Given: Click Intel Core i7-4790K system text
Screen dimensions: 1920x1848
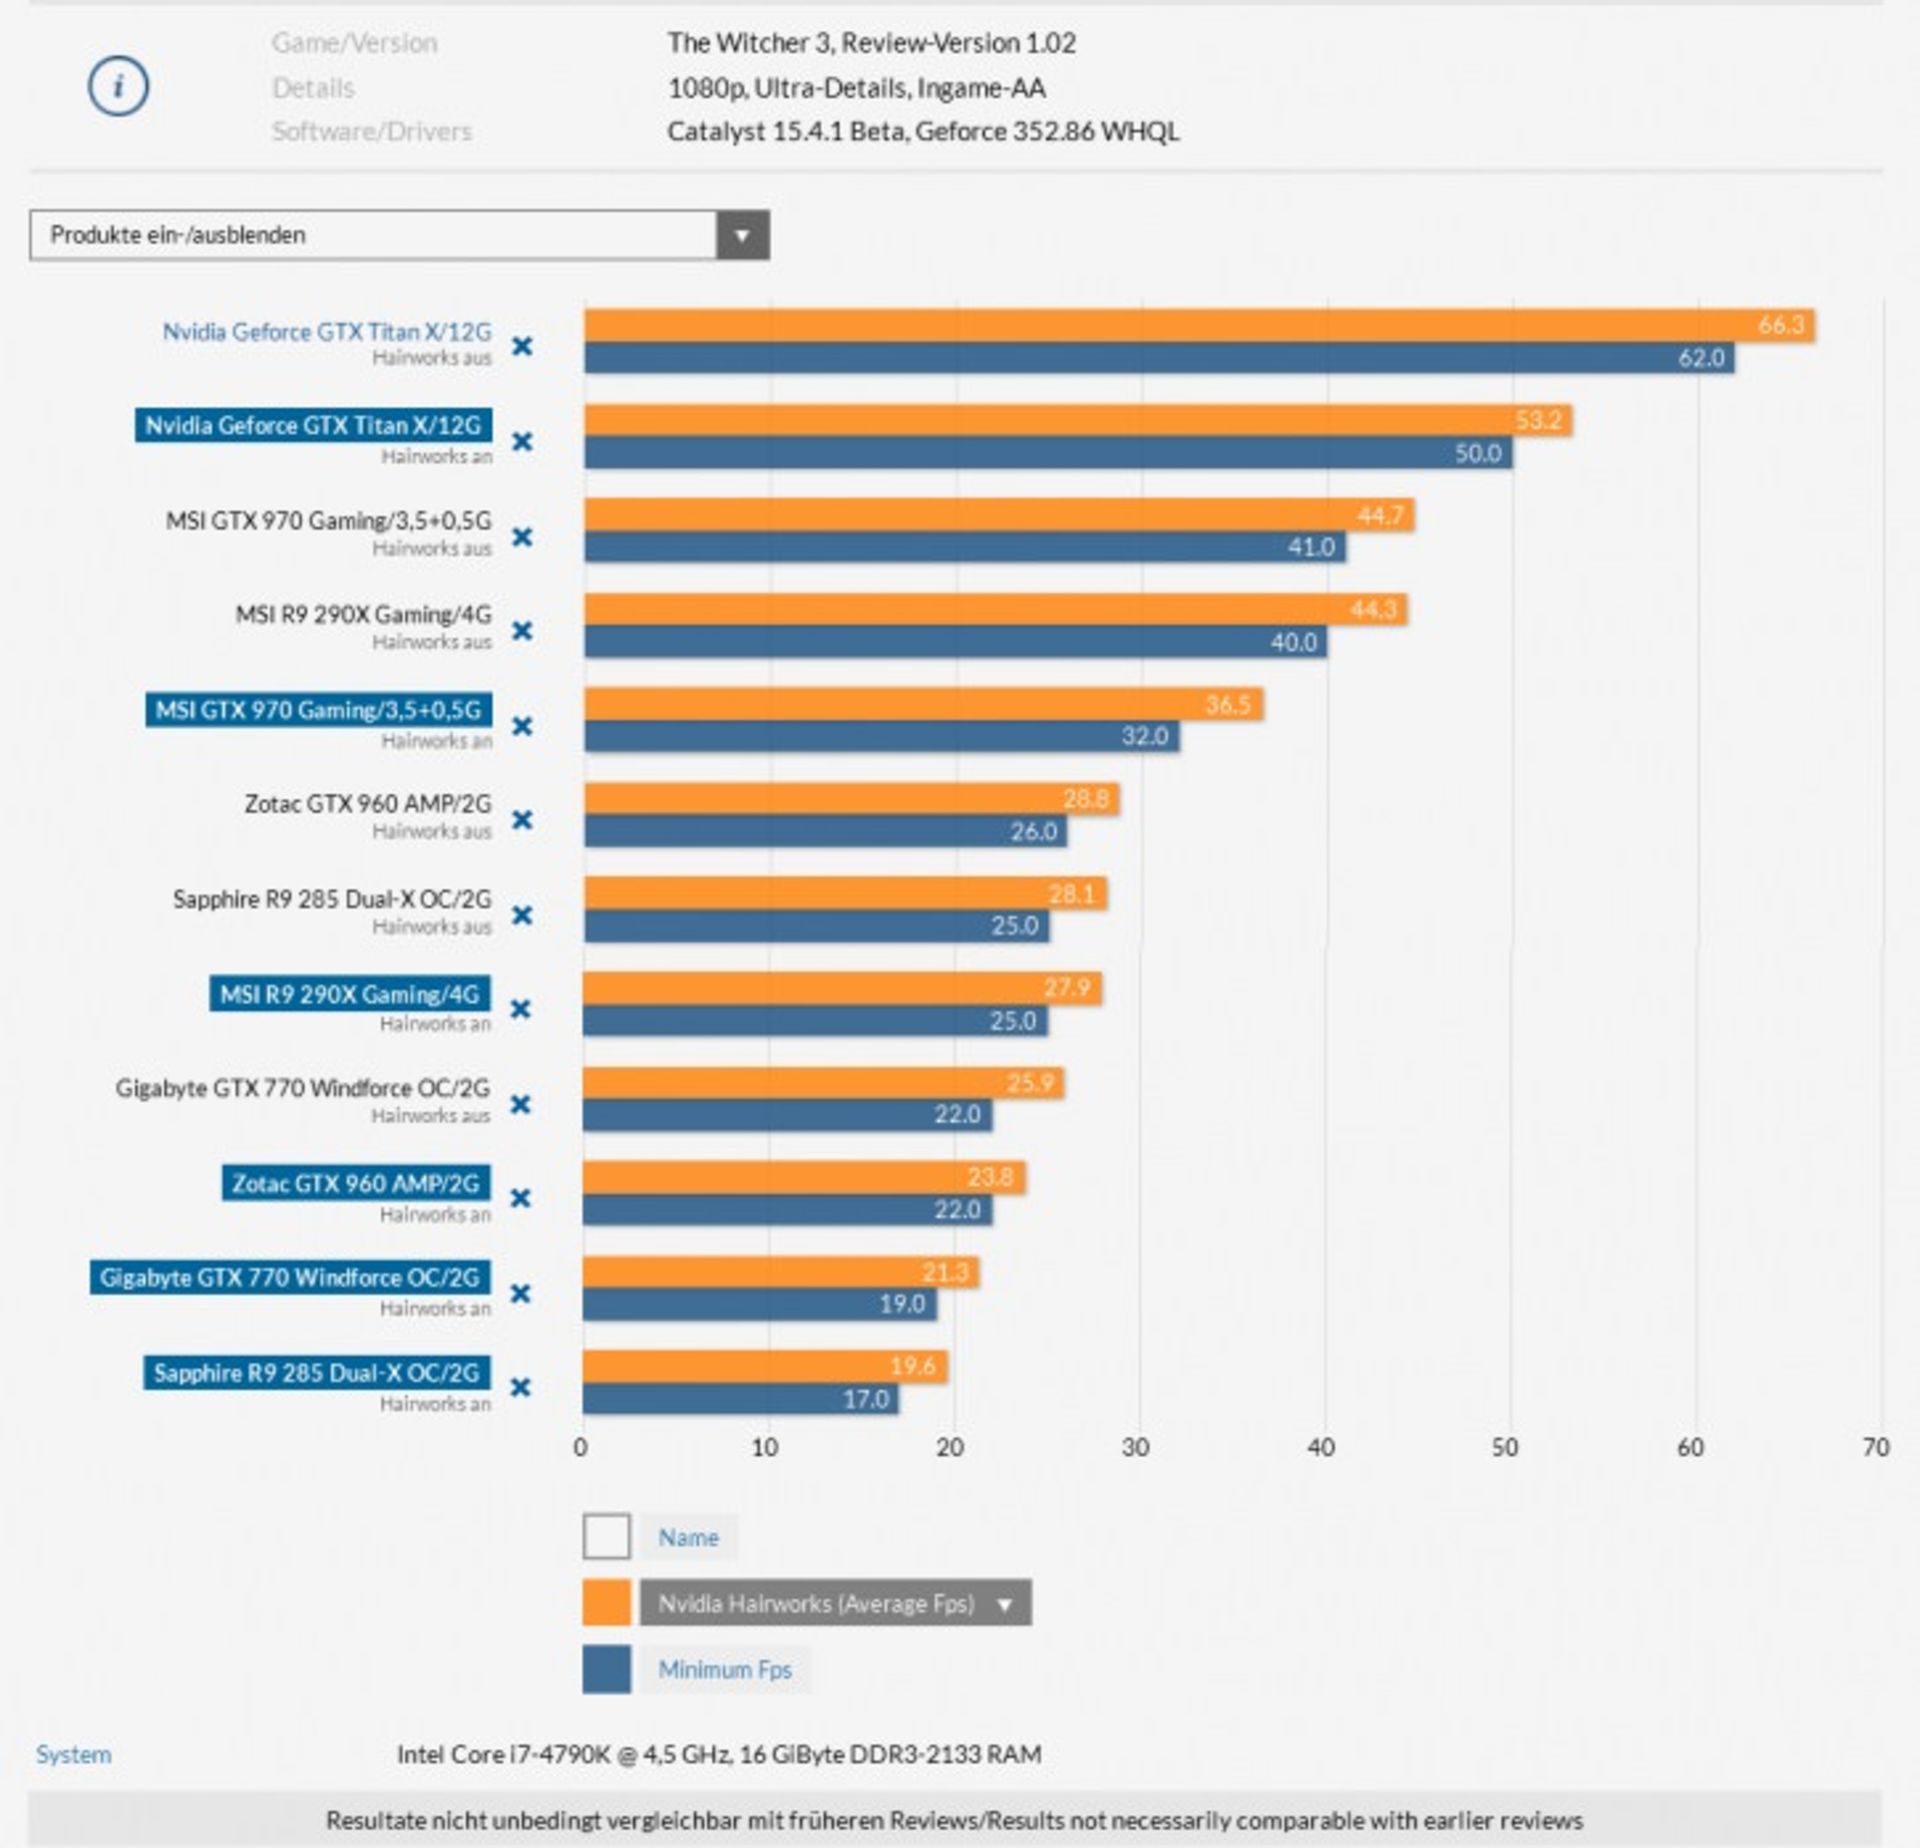Looking at the screenshot, I should pyautogui.click(x=719, y=1754).
